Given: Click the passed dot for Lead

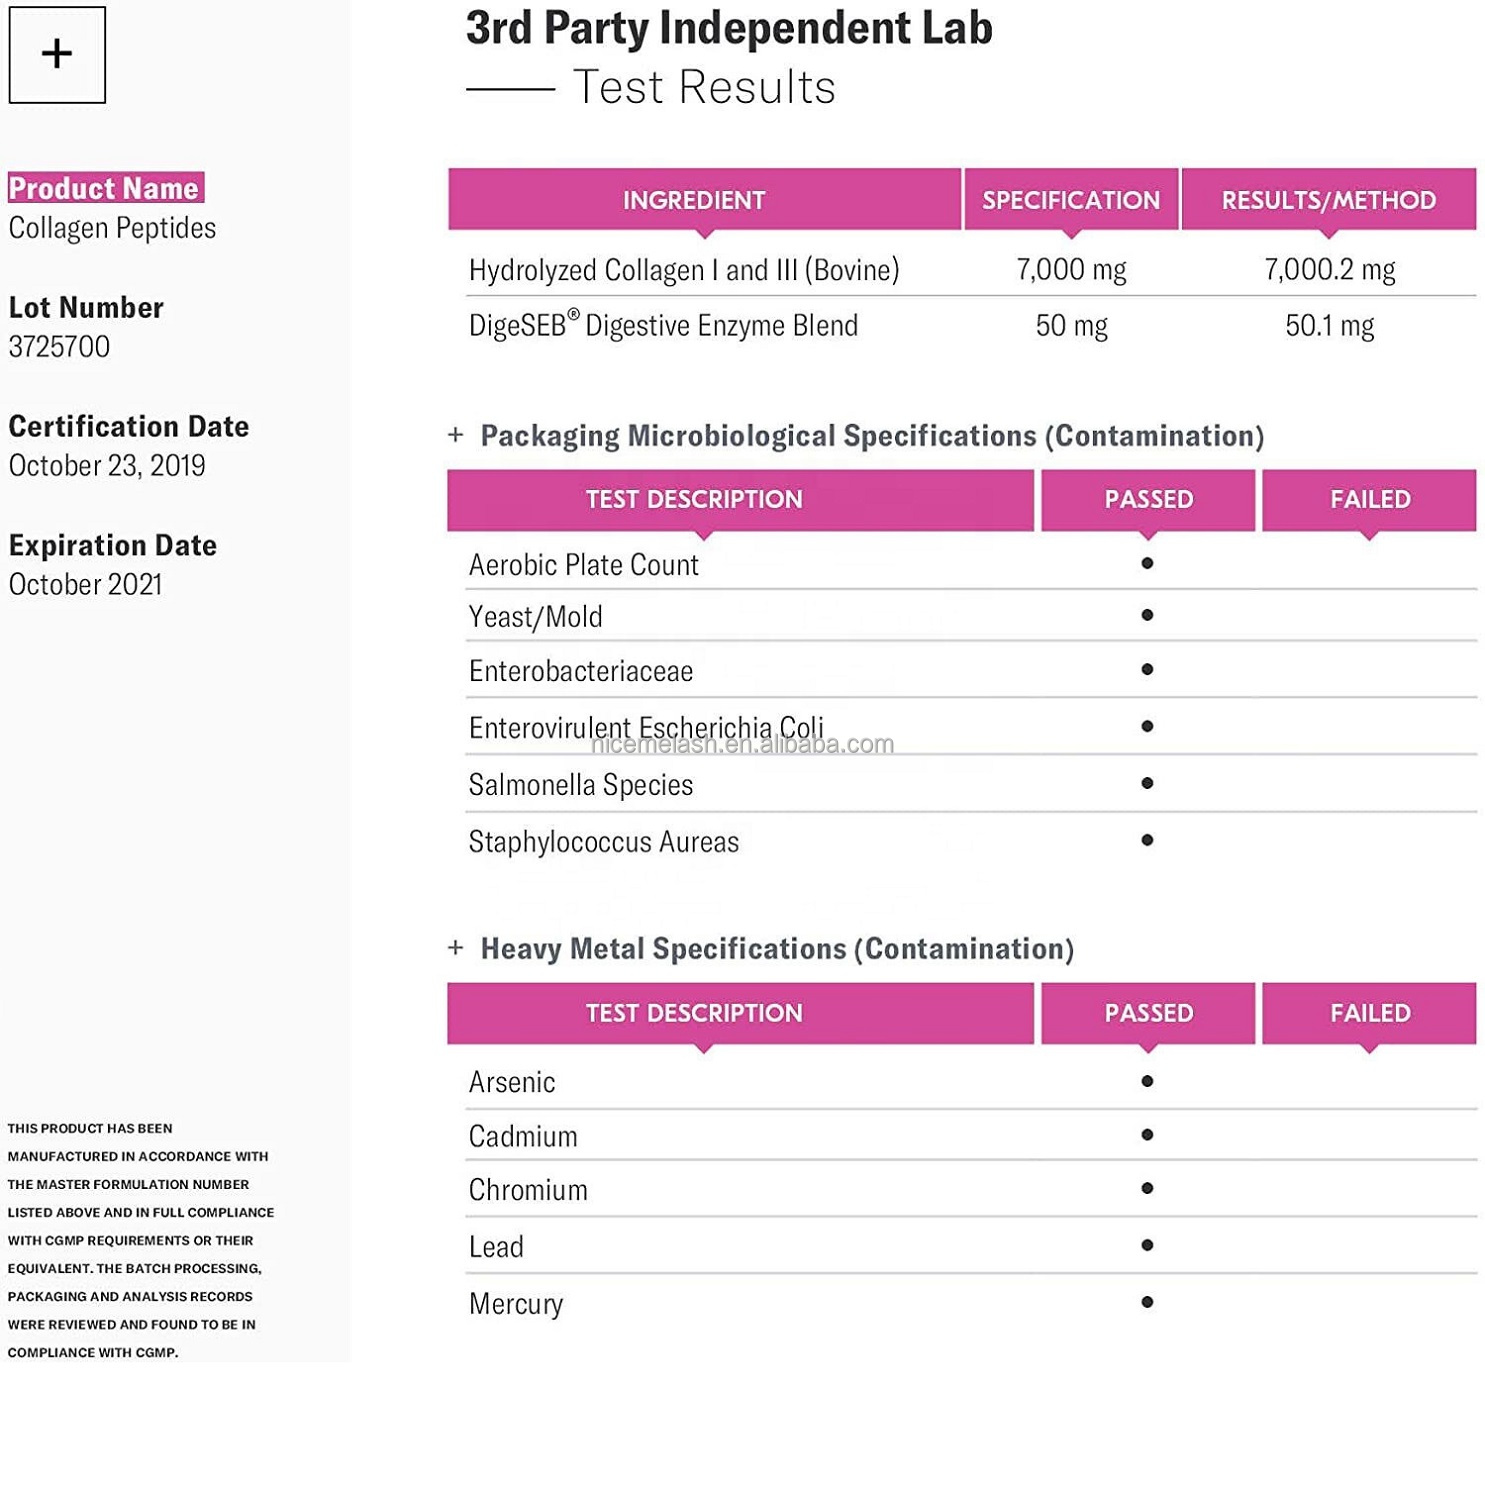Looking at the screenshot, I should 1147,1245.
